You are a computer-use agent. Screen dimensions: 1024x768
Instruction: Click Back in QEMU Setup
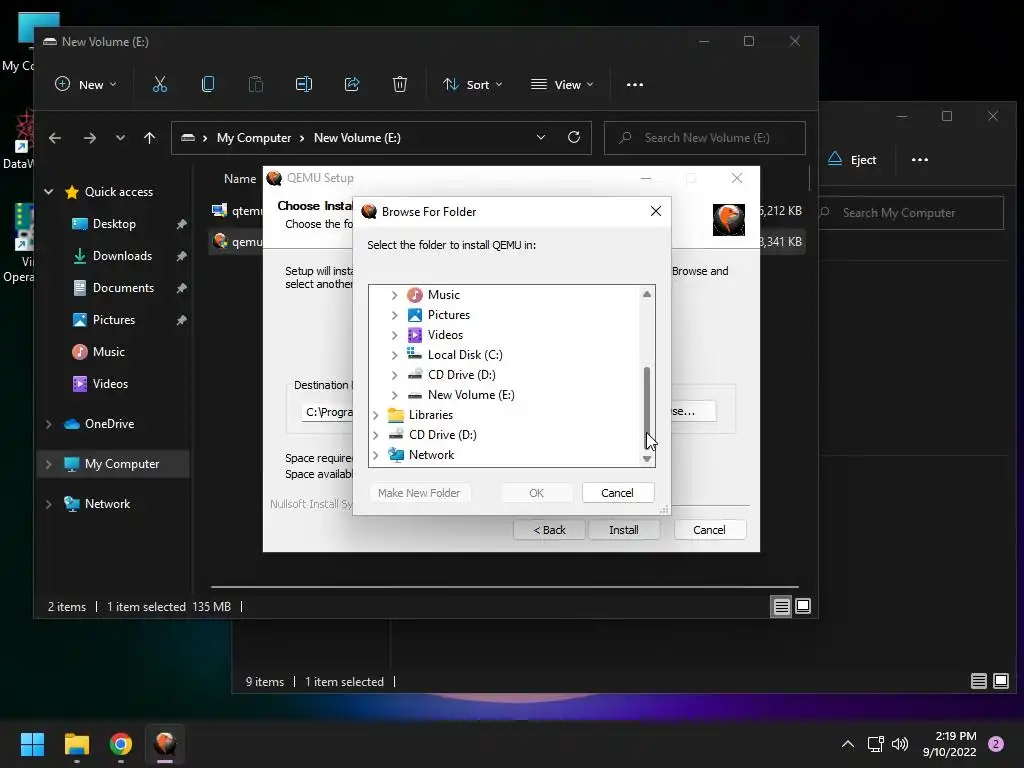click(x=549, y=530)
